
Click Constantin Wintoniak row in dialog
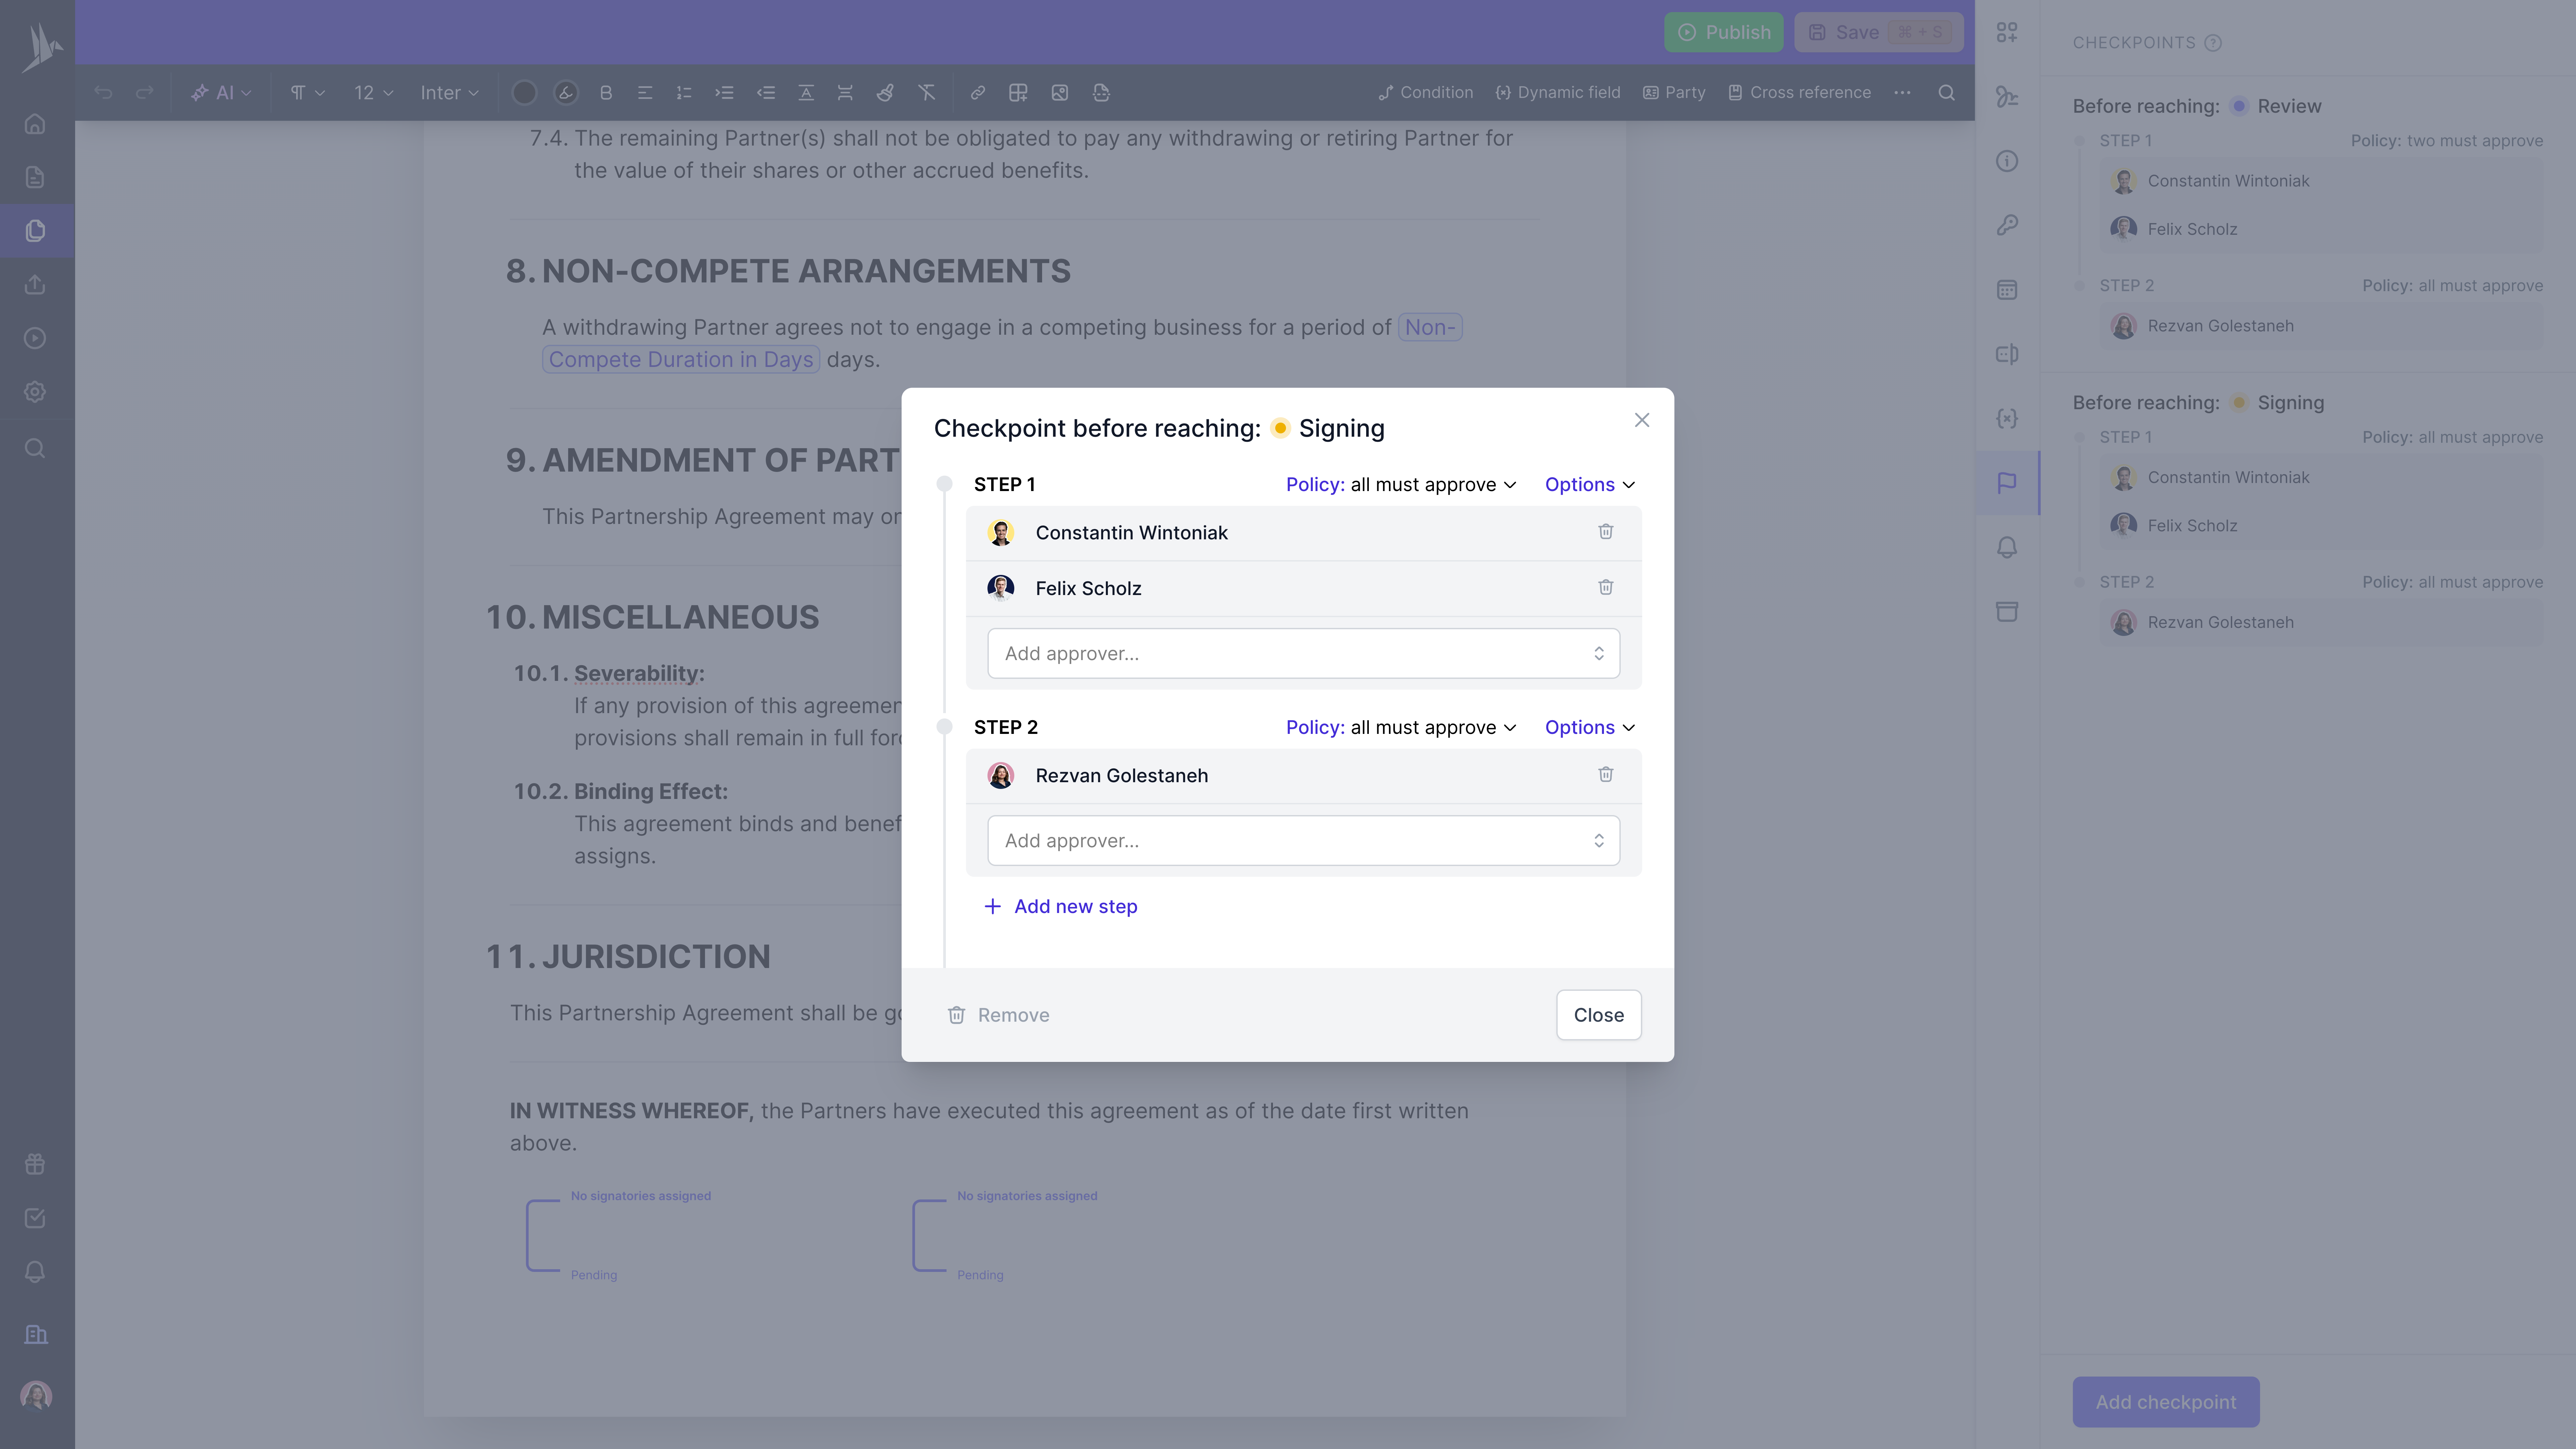(x=1303, y=533)
